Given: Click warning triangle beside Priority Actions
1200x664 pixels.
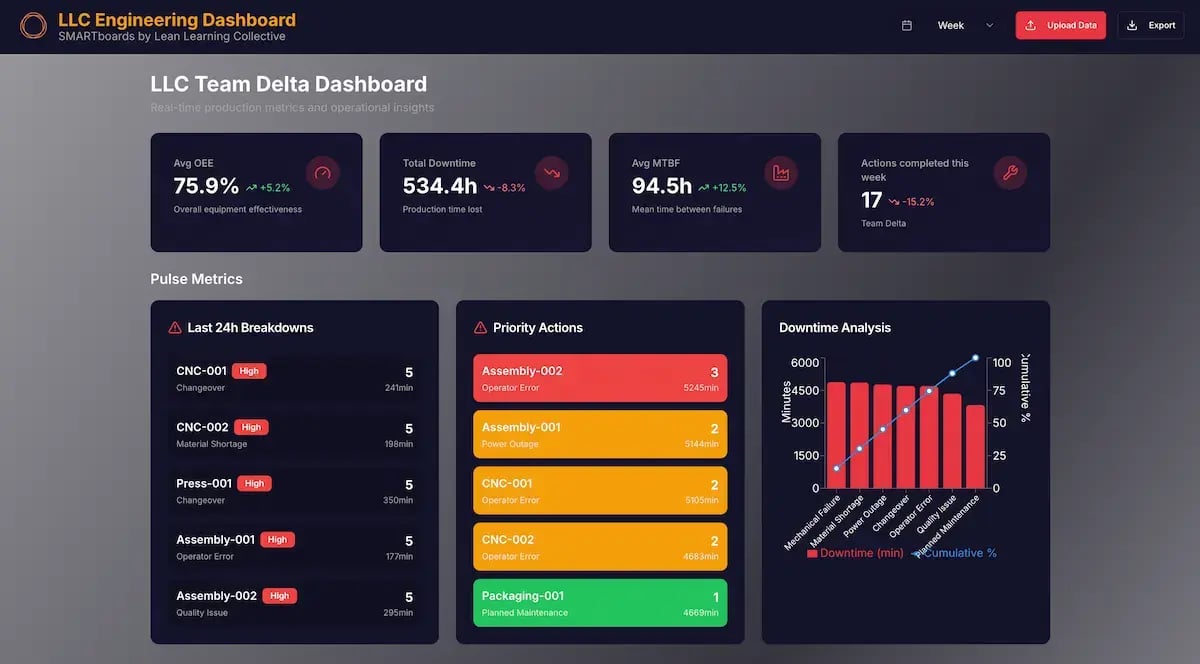Looking at the screenshot, I should (x=480, y=328).
